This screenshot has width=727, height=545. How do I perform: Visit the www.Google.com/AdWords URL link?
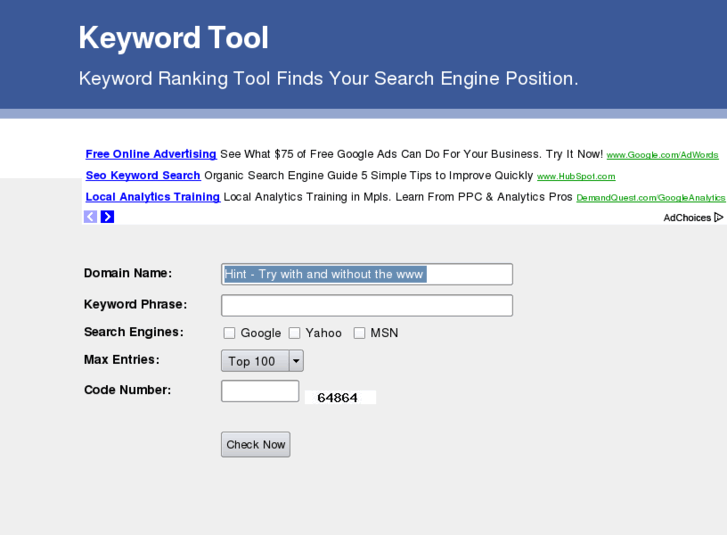[662, 155]
